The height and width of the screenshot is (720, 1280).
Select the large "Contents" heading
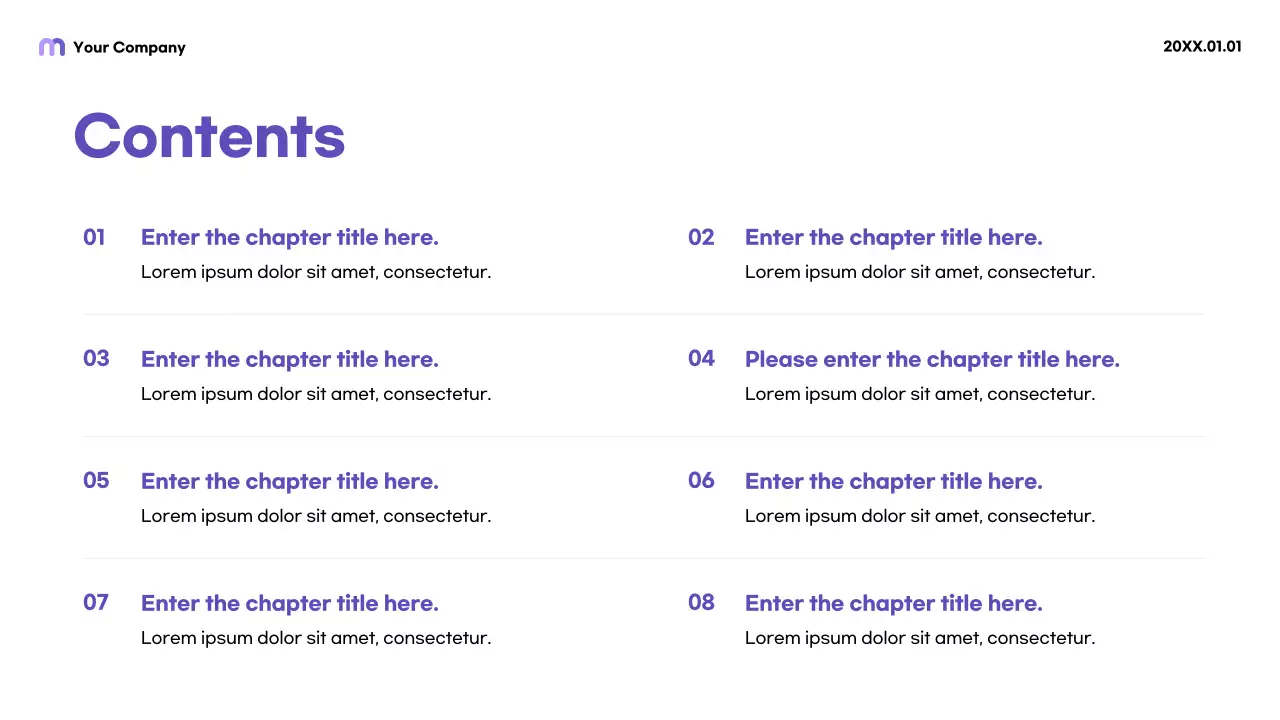point(210,136)
